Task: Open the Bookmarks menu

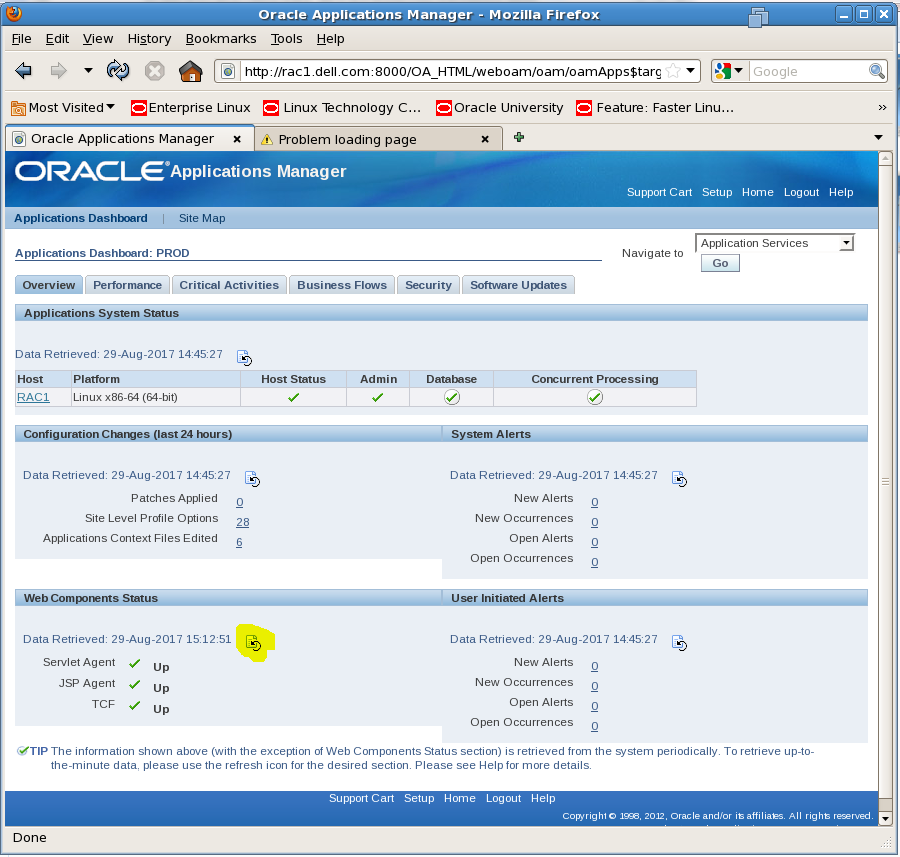Action: tap(221, 39)
